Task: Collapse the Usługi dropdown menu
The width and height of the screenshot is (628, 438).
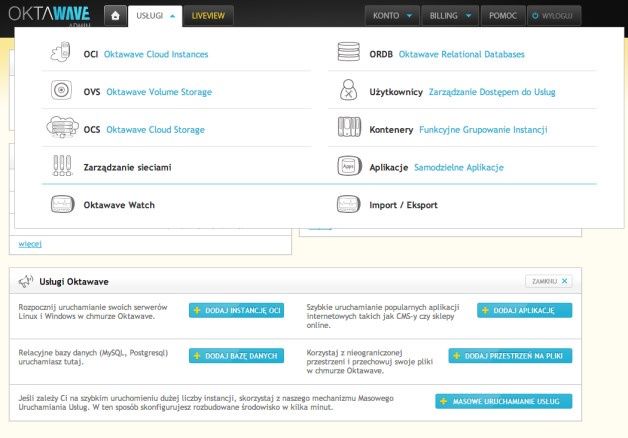Action: tap(155, 16)
